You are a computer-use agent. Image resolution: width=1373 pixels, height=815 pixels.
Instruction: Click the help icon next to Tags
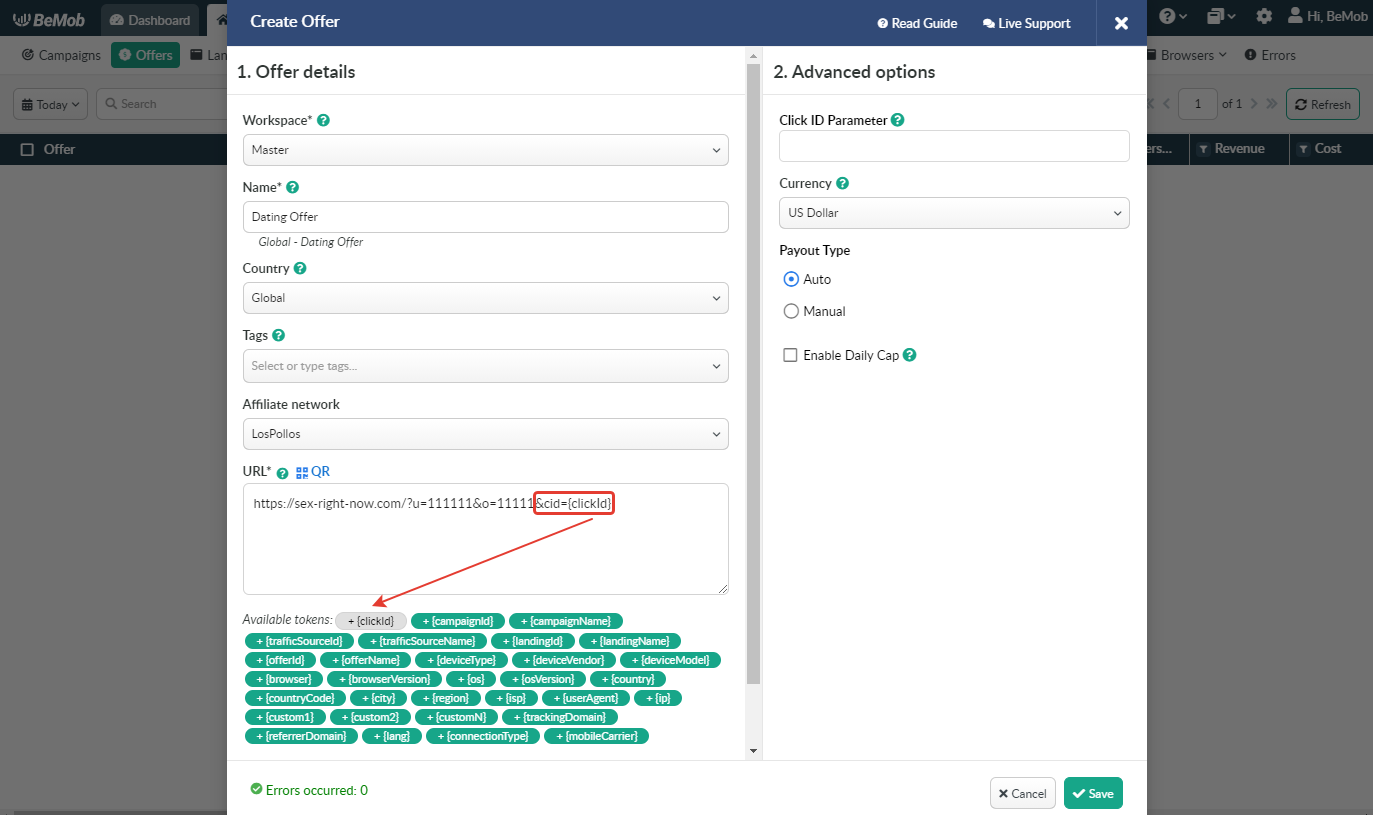279,336
